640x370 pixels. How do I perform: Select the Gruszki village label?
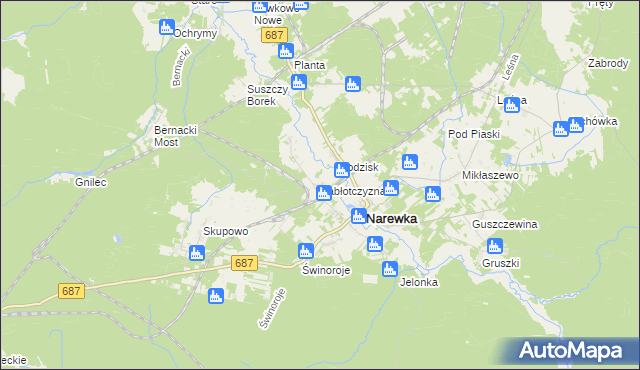500,263
